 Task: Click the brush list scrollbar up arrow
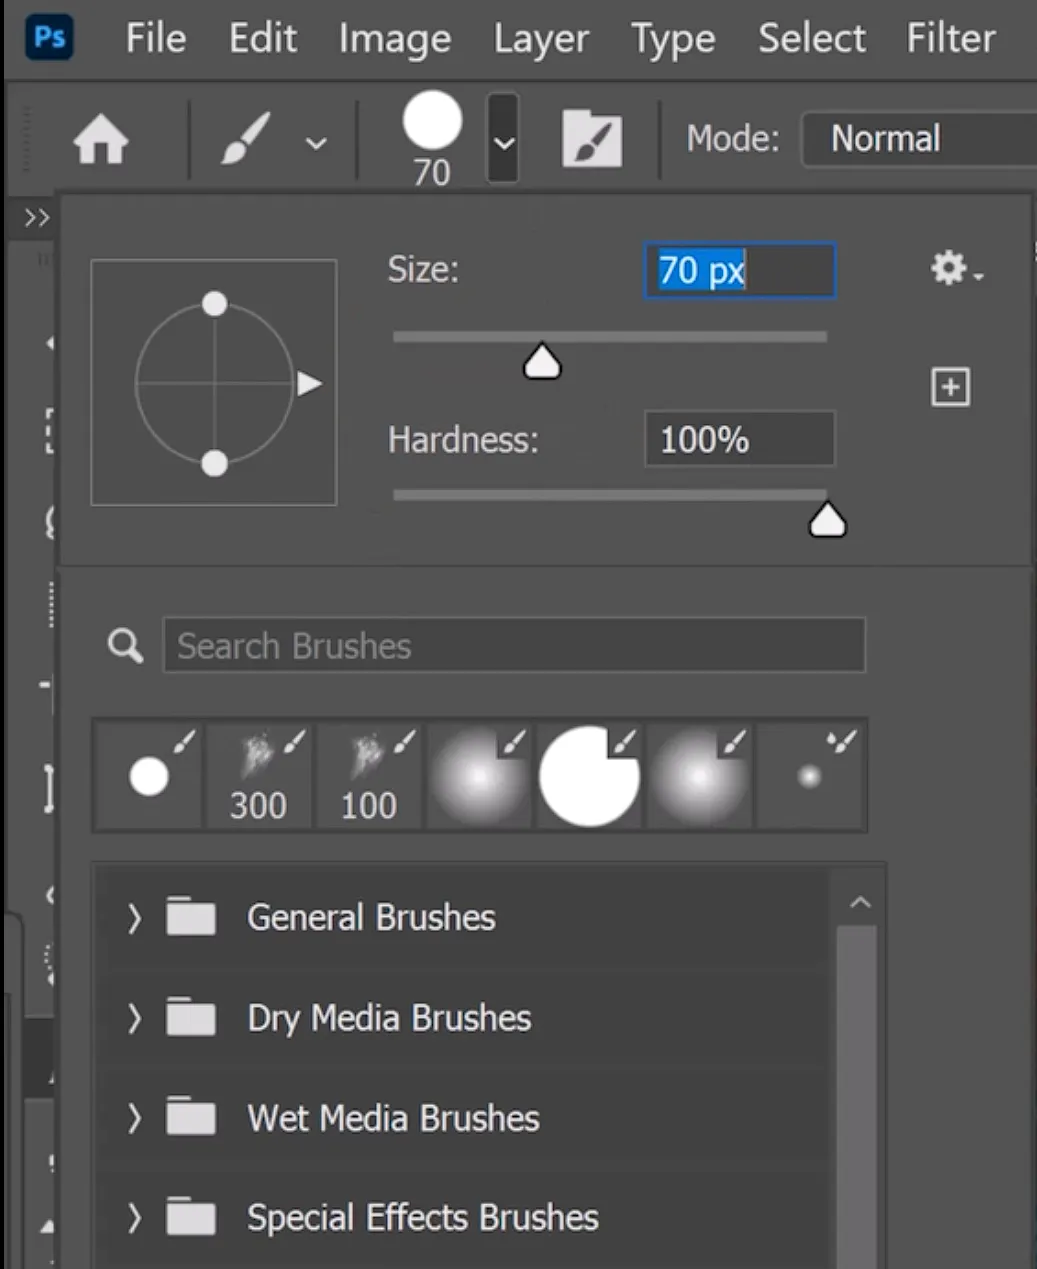point(860,903)
